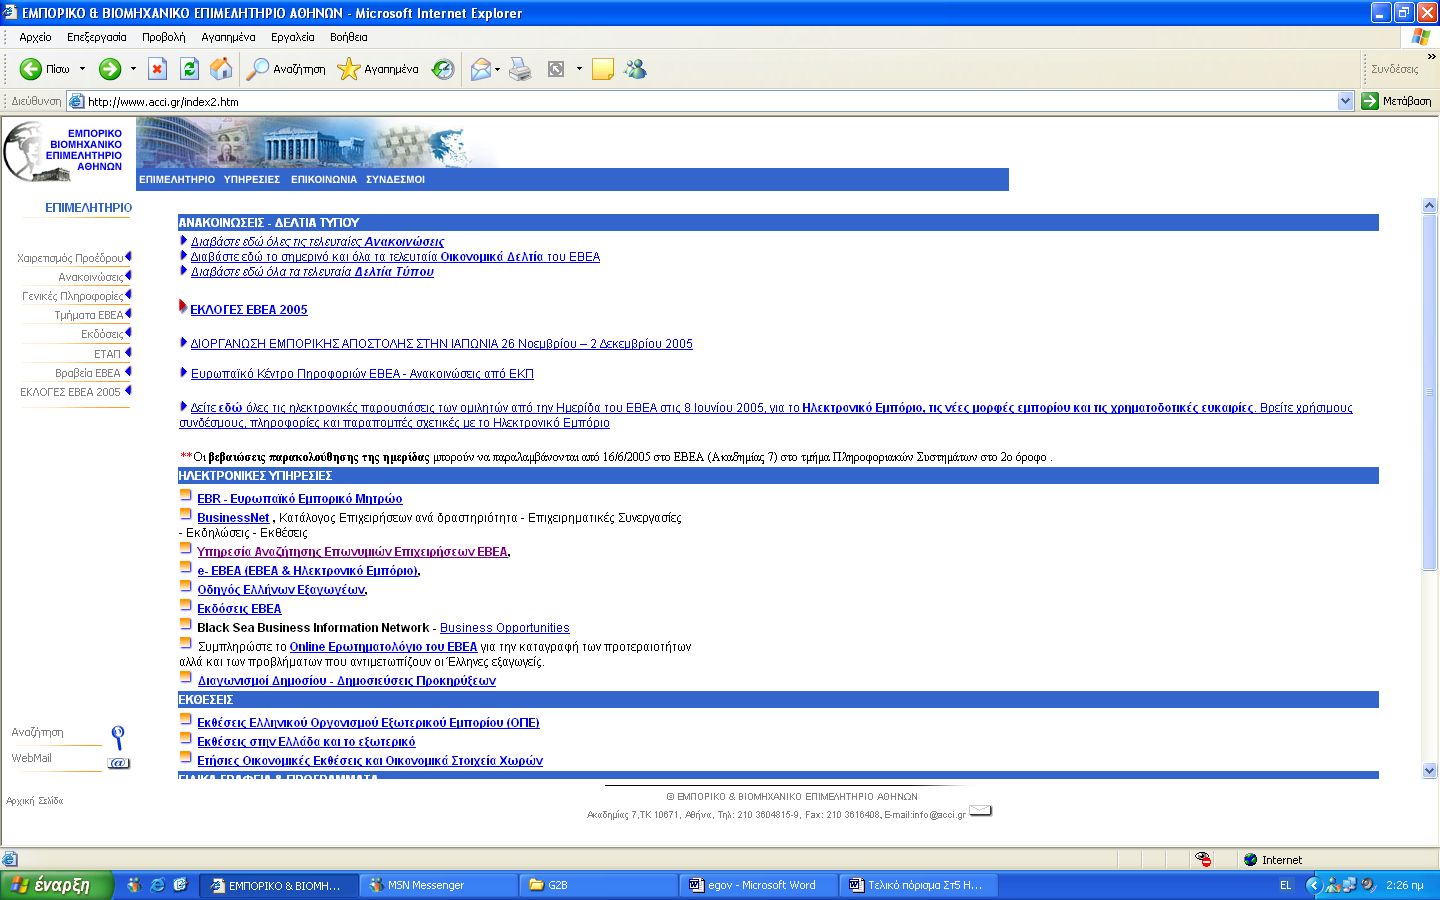Click ΕΠΙΚΟΙΝΩΝΙΑ in the site navigation bar
Viewport: 1440px width, 900px height.
pos(324,180)
